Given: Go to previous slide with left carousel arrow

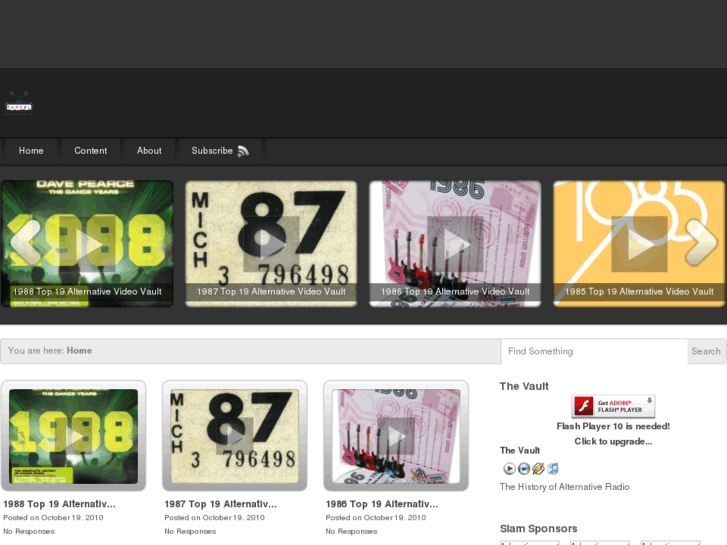Looking at the screenshot, I should (x=24, y=241).
